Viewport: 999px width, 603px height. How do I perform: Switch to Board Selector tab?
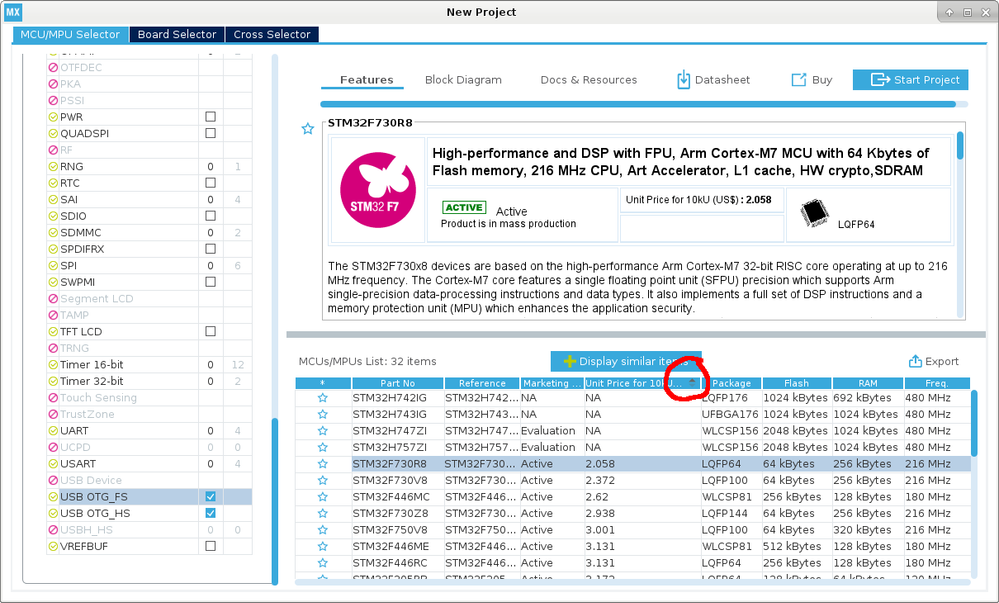point(177,34)
